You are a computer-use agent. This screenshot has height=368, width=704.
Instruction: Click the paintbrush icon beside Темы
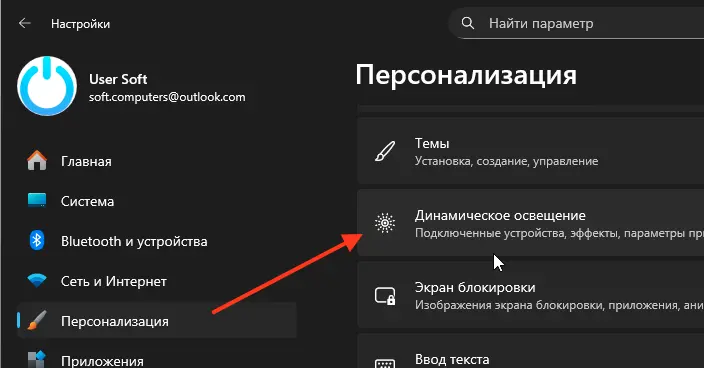point(385,151)
